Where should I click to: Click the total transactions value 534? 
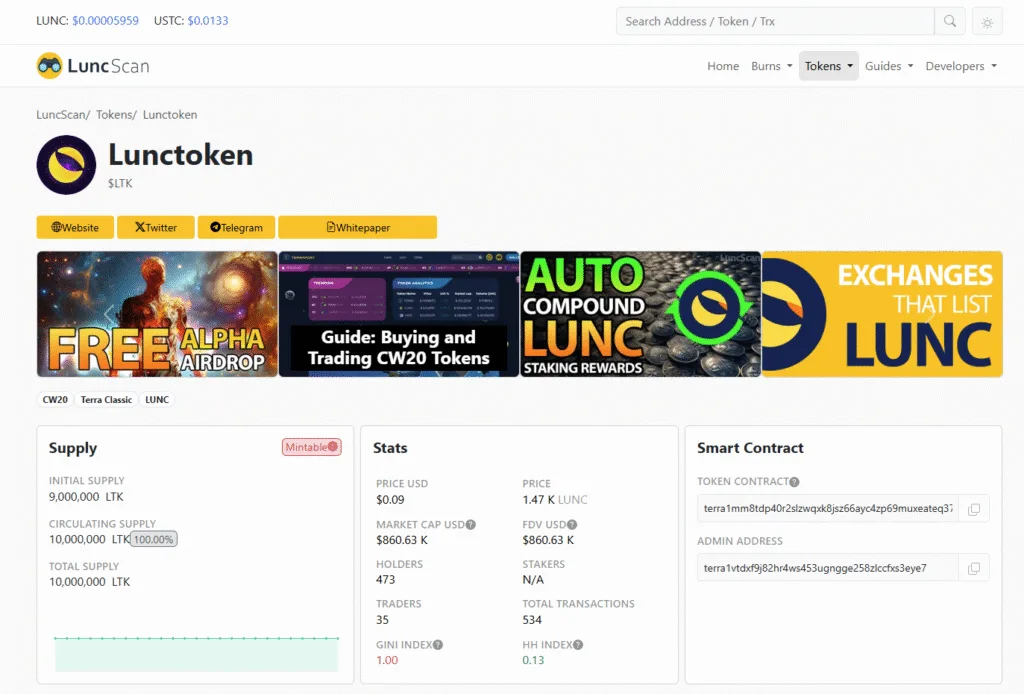point(532,620)
